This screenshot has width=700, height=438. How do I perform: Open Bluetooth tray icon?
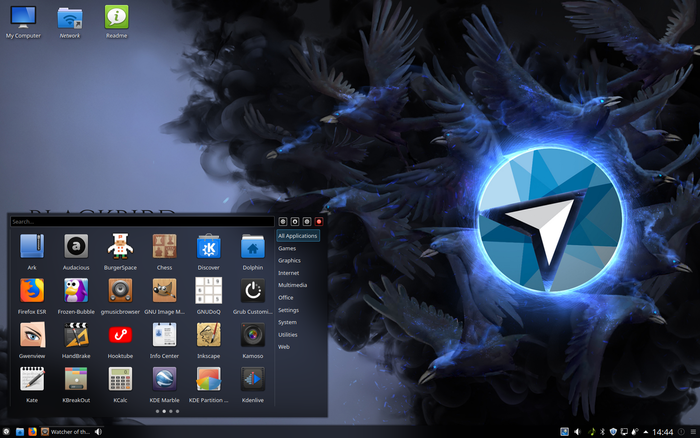pos(602,432)
